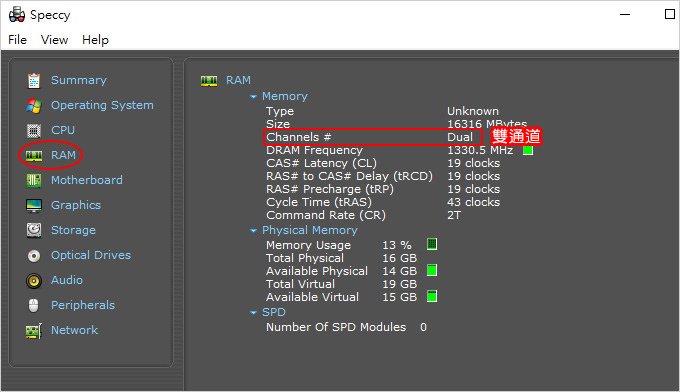Click the RAM section header text
Image resolution: width=680 pixels, height=392 pixels.
click(x=238, y=80)
